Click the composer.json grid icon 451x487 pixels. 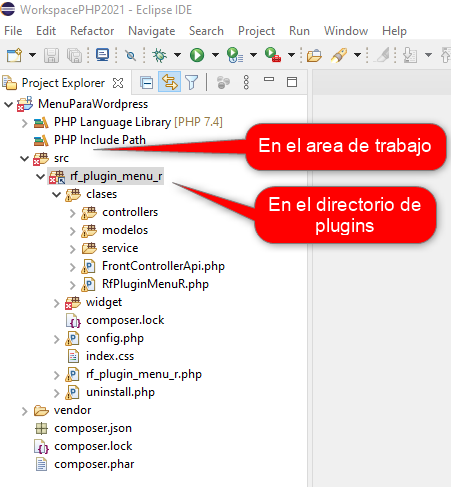[x=41, y=428]
